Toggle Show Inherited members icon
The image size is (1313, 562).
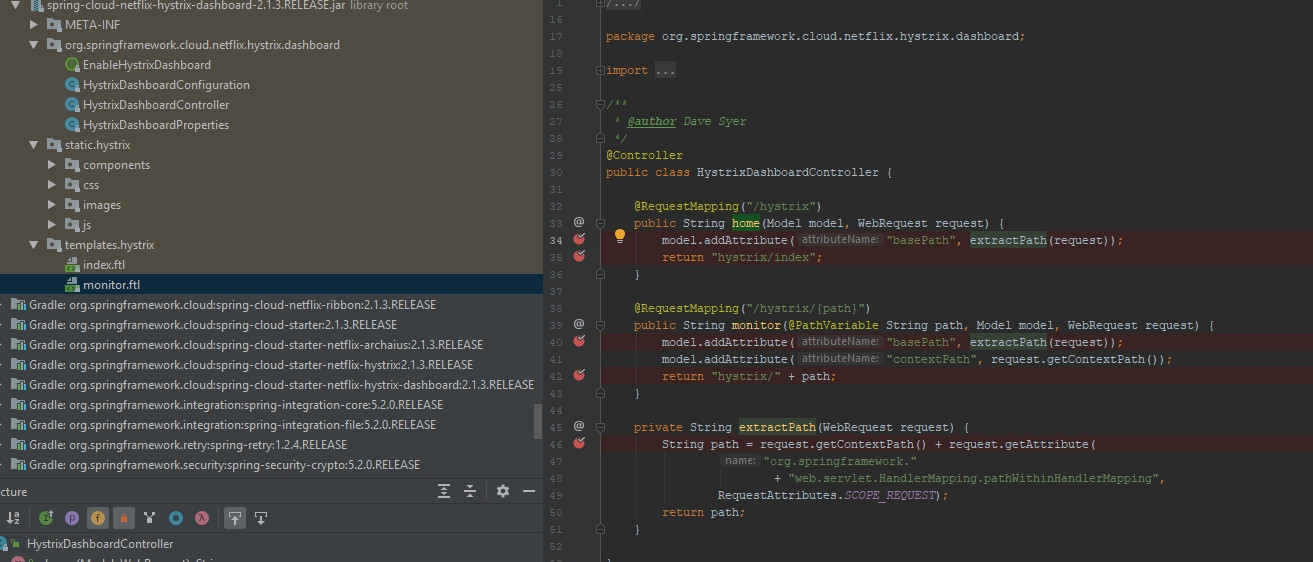(46, 518)
